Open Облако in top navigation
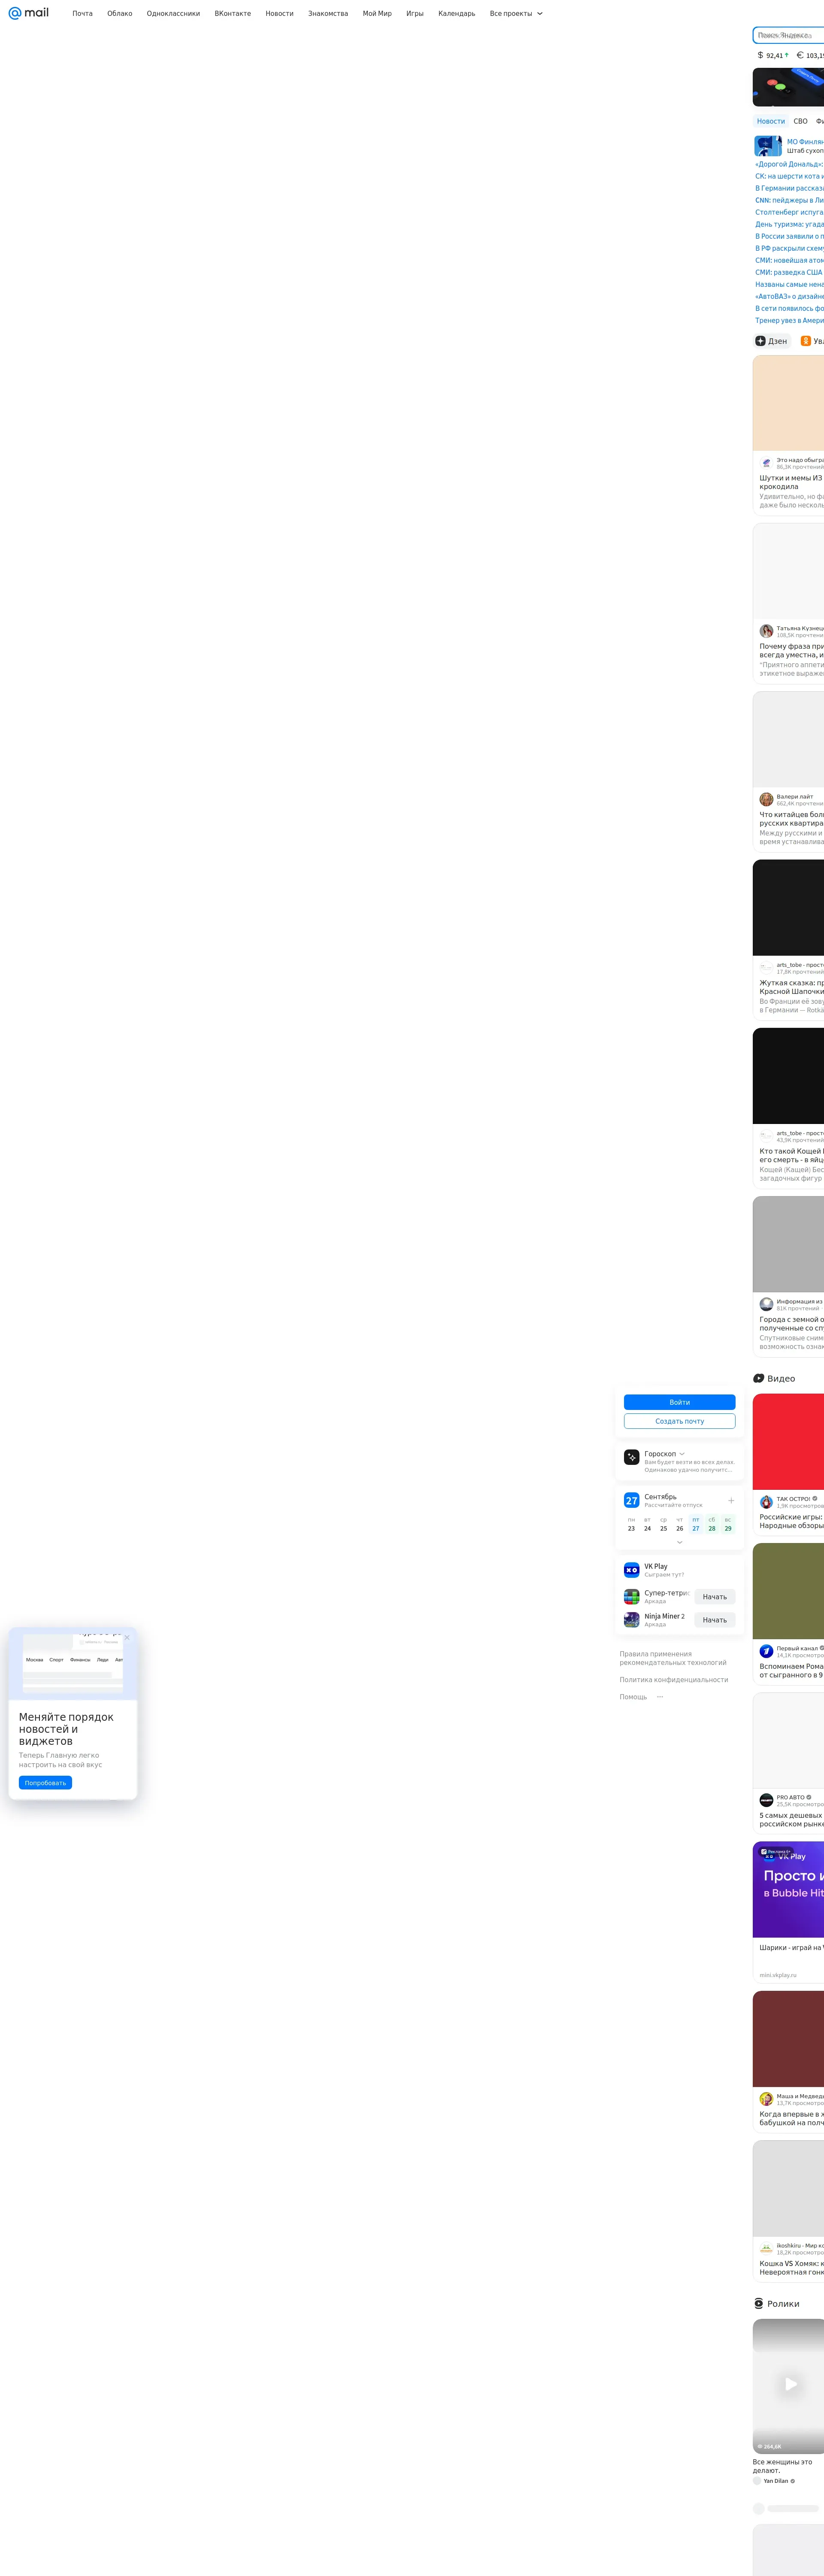 tap(120, 13)
